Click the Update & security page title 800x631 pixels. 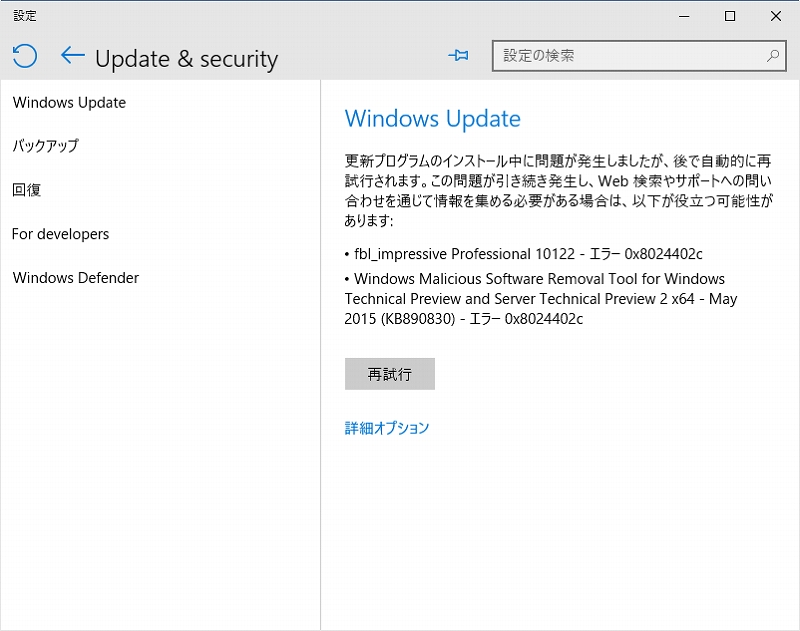[187, 59]
